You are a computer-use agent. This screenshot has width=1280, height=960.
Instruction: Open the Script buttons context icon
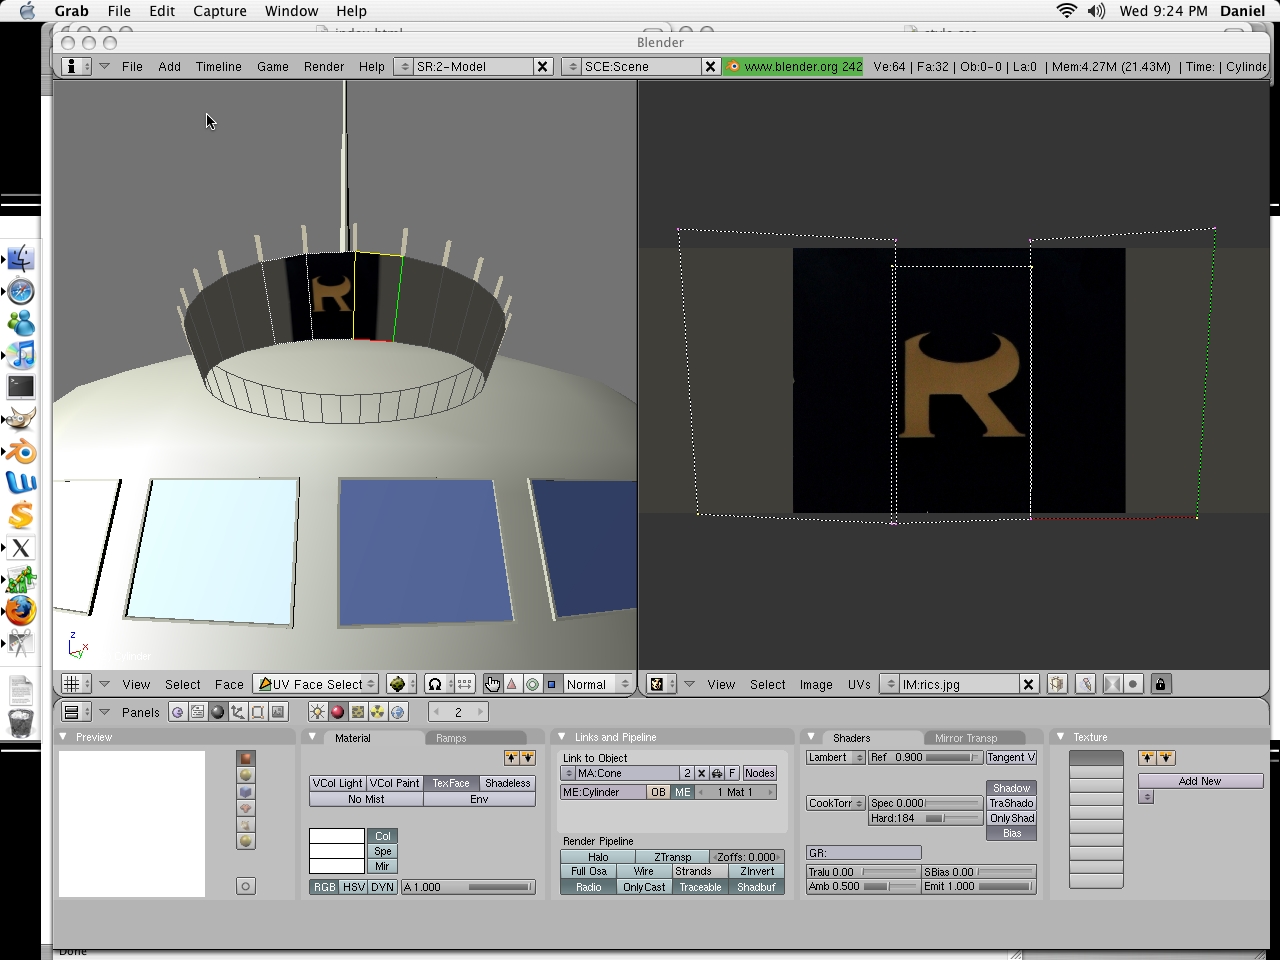click(198, 712)
